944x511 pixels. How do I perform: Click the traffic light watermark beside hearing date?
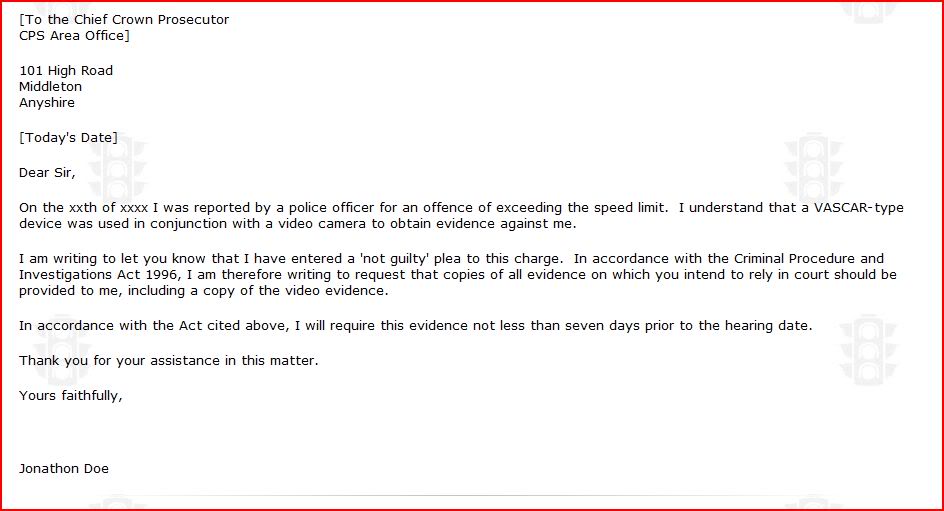point(869,349)
